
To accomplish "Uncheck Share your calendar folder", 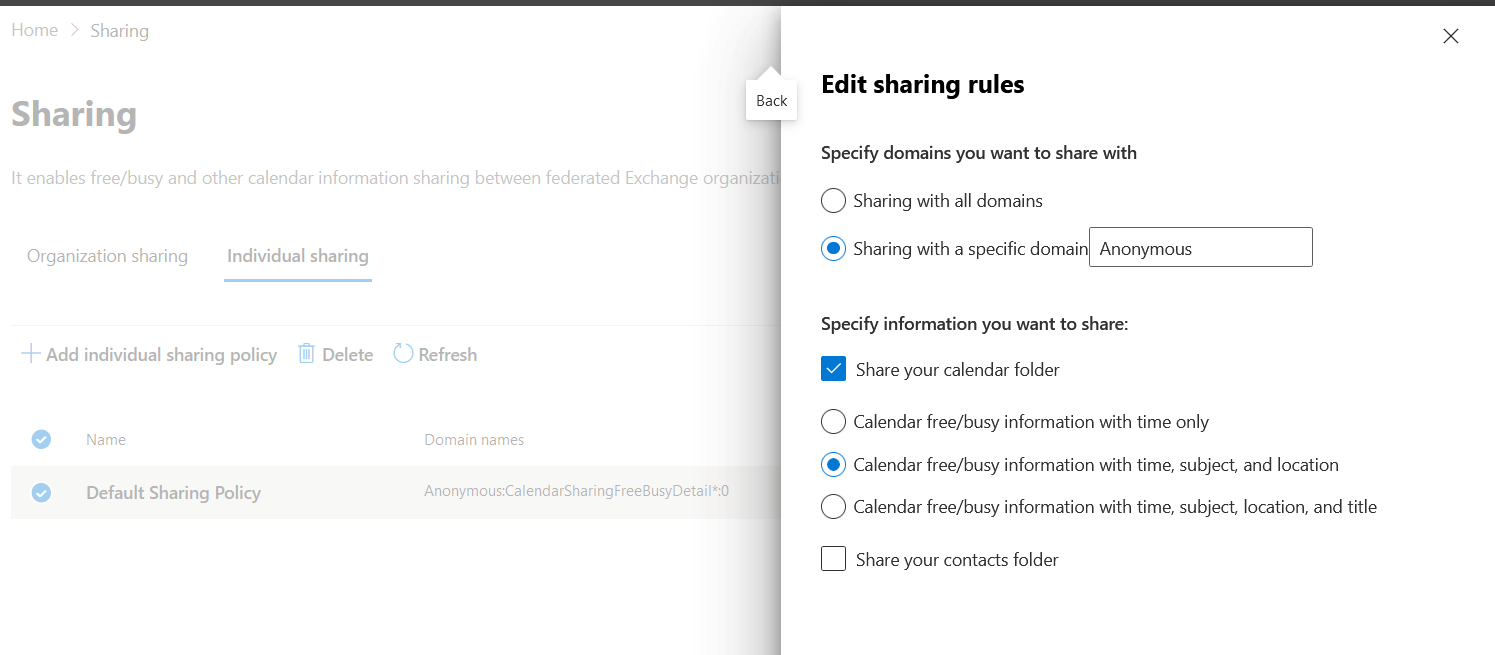I will [834, 370].
